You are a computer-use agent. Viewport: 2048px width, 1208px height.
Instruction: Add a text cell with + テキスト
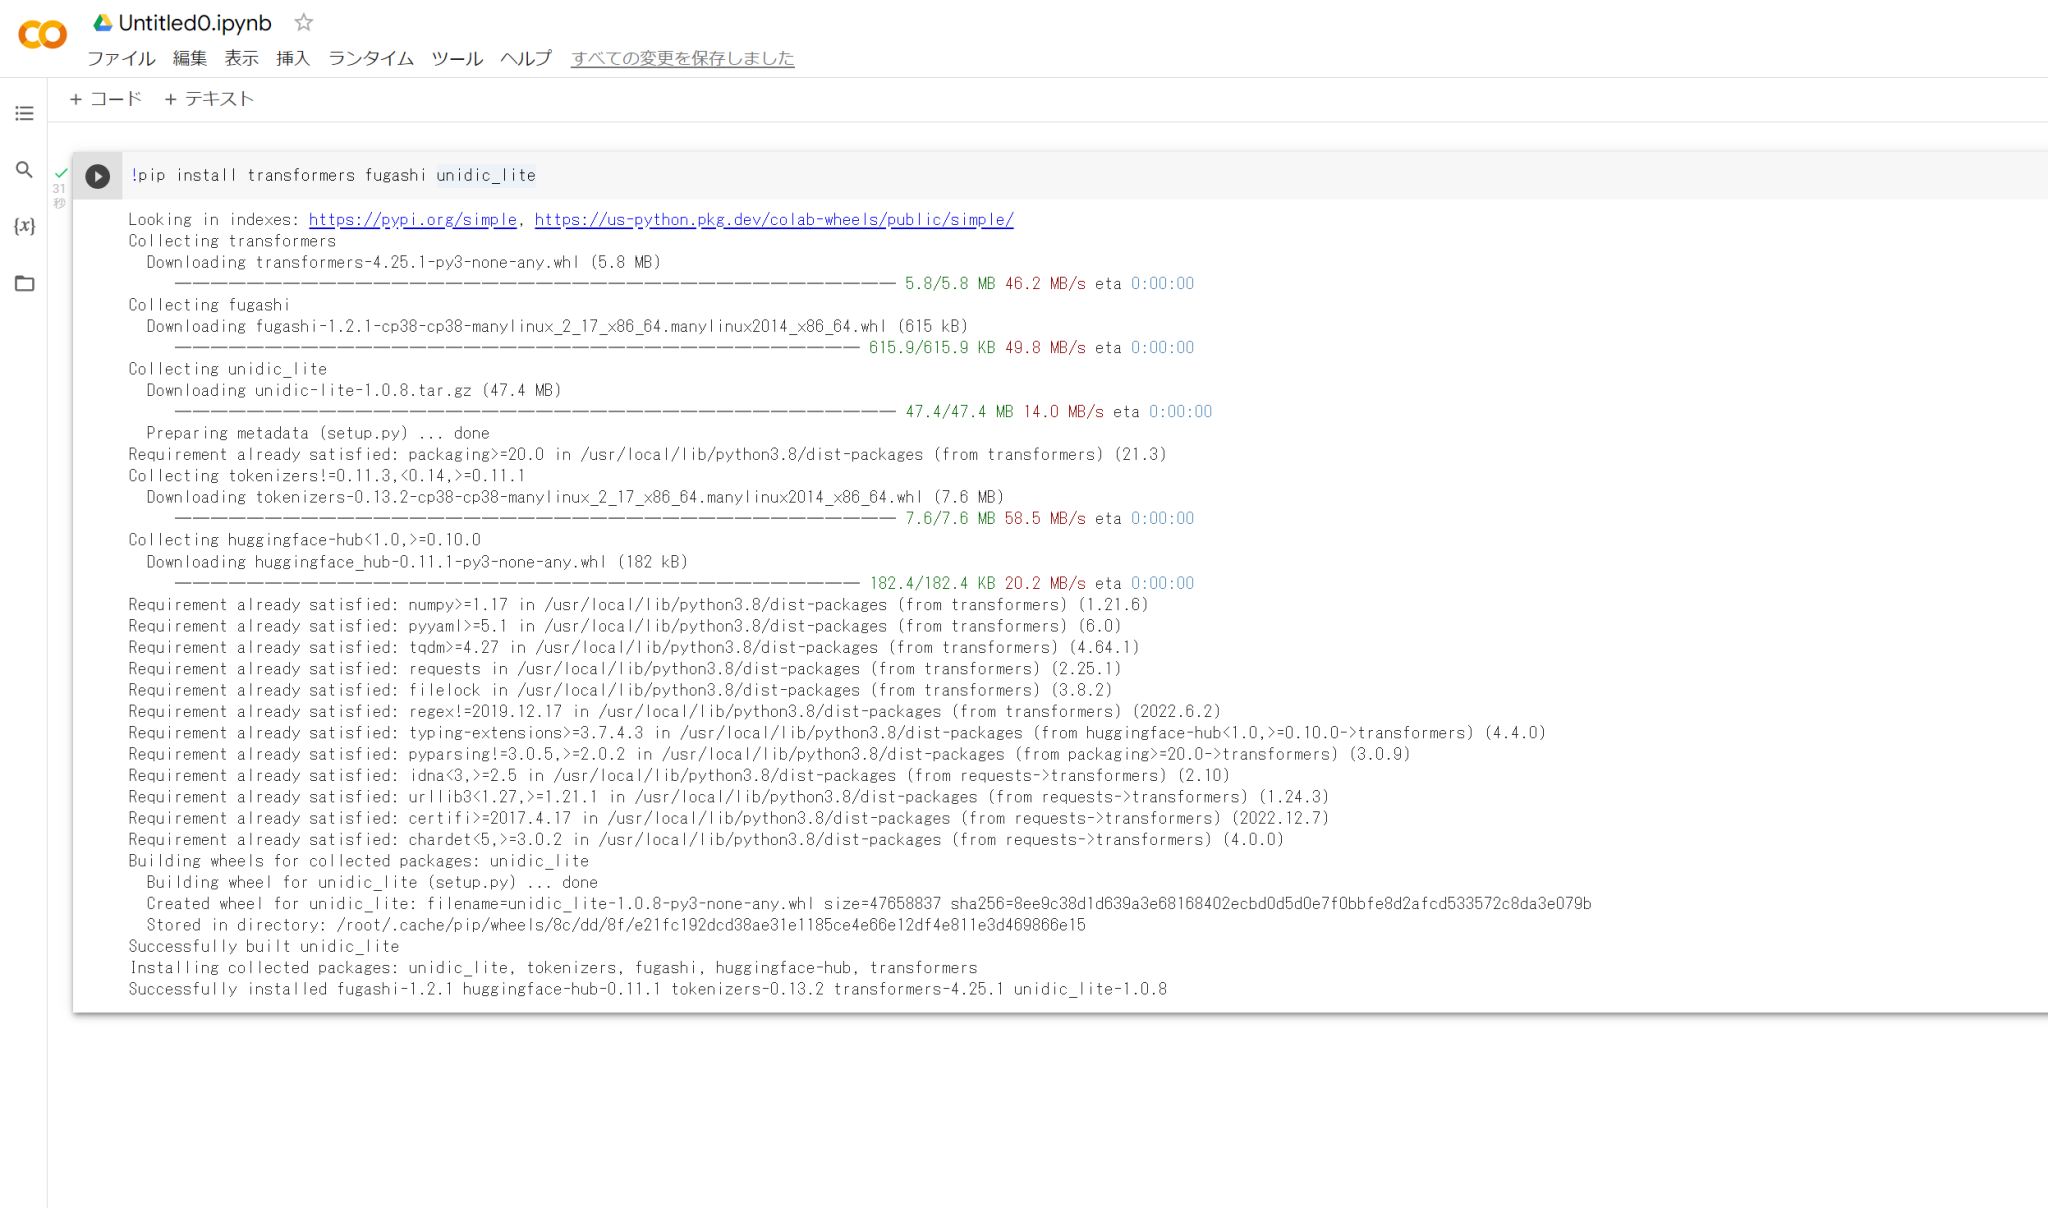click(209, 99)
